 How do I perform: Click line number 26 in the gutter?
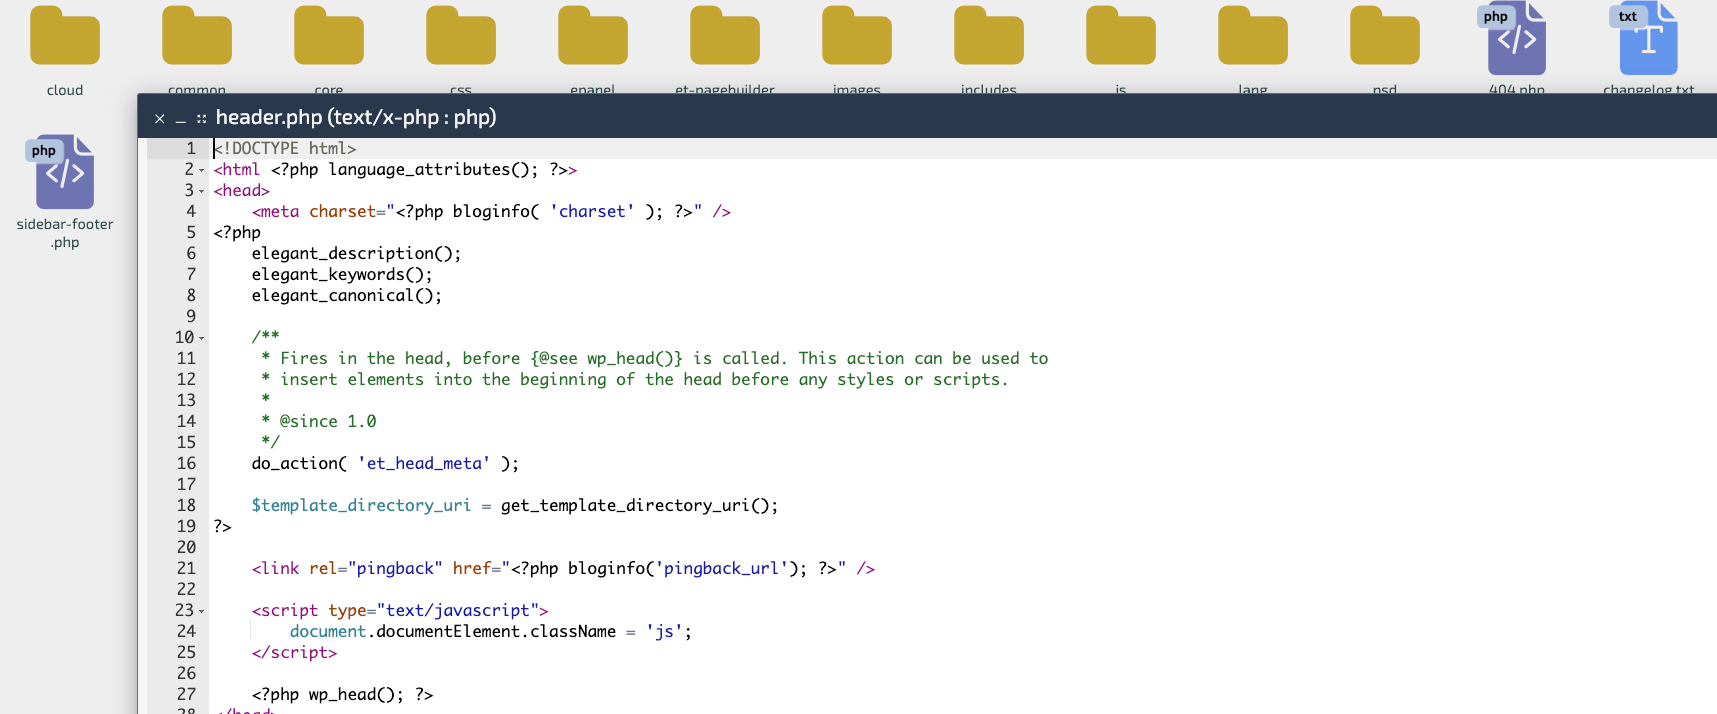pyautogui.click(x=186, y=674)
